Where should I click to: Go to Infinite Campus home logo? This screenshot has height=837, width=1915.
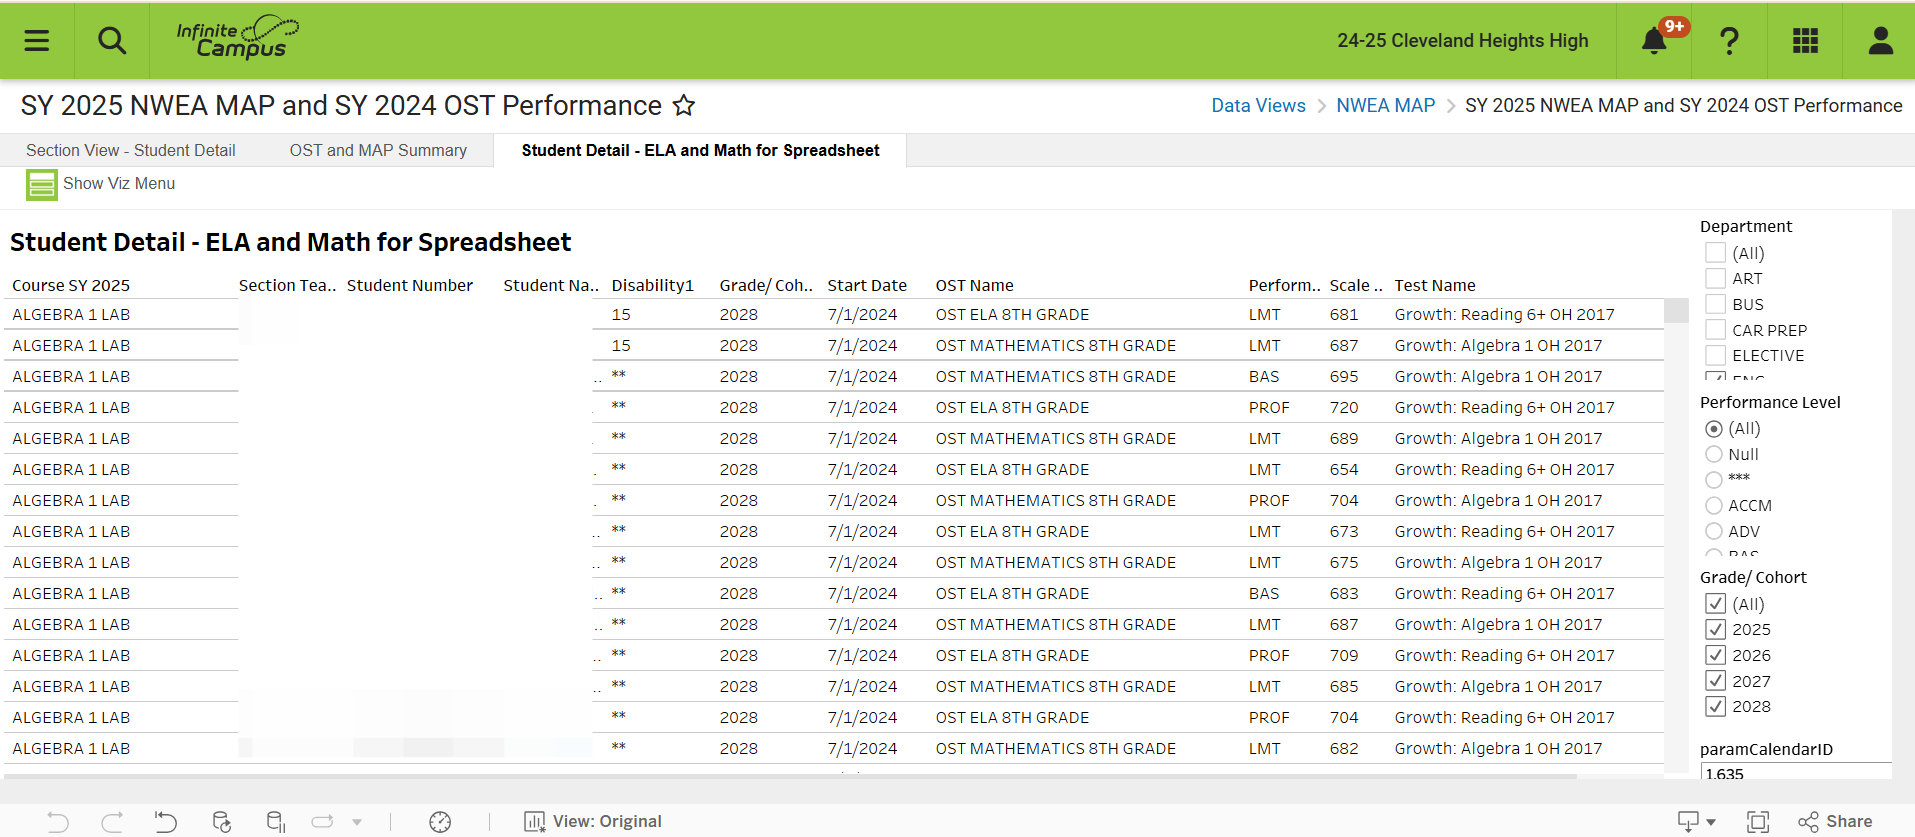click(x=238, y=38)
